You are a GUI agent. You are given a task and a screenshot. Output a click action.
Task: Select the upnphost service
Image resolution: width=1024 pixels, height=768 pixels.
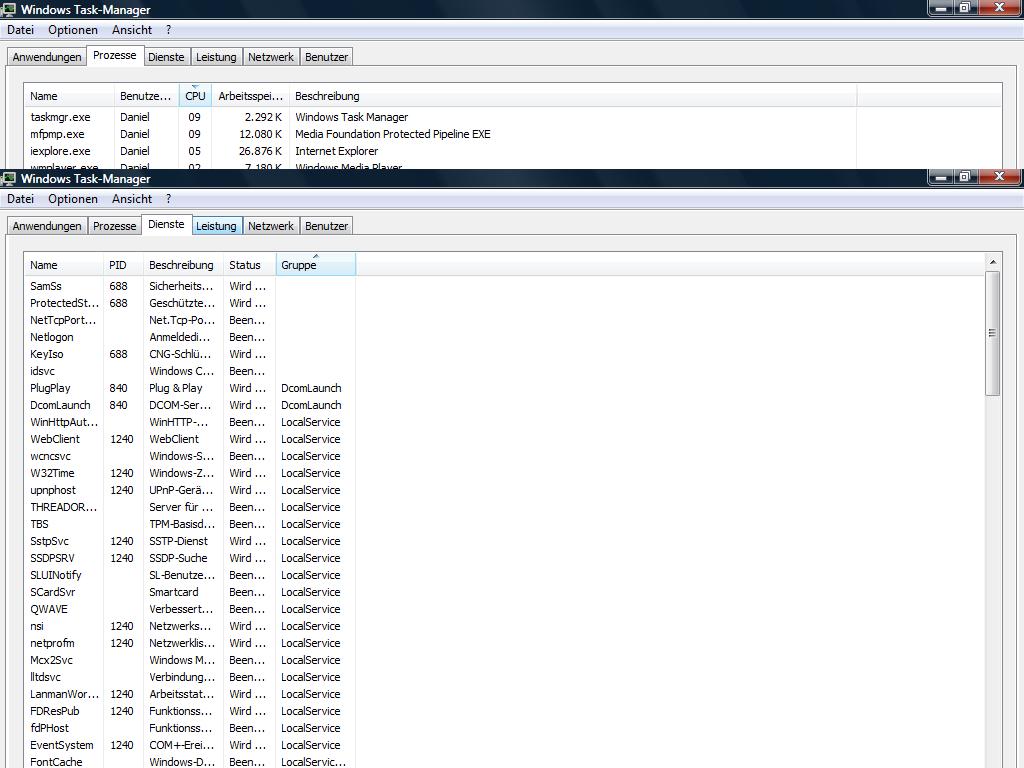tap(53, 490)
